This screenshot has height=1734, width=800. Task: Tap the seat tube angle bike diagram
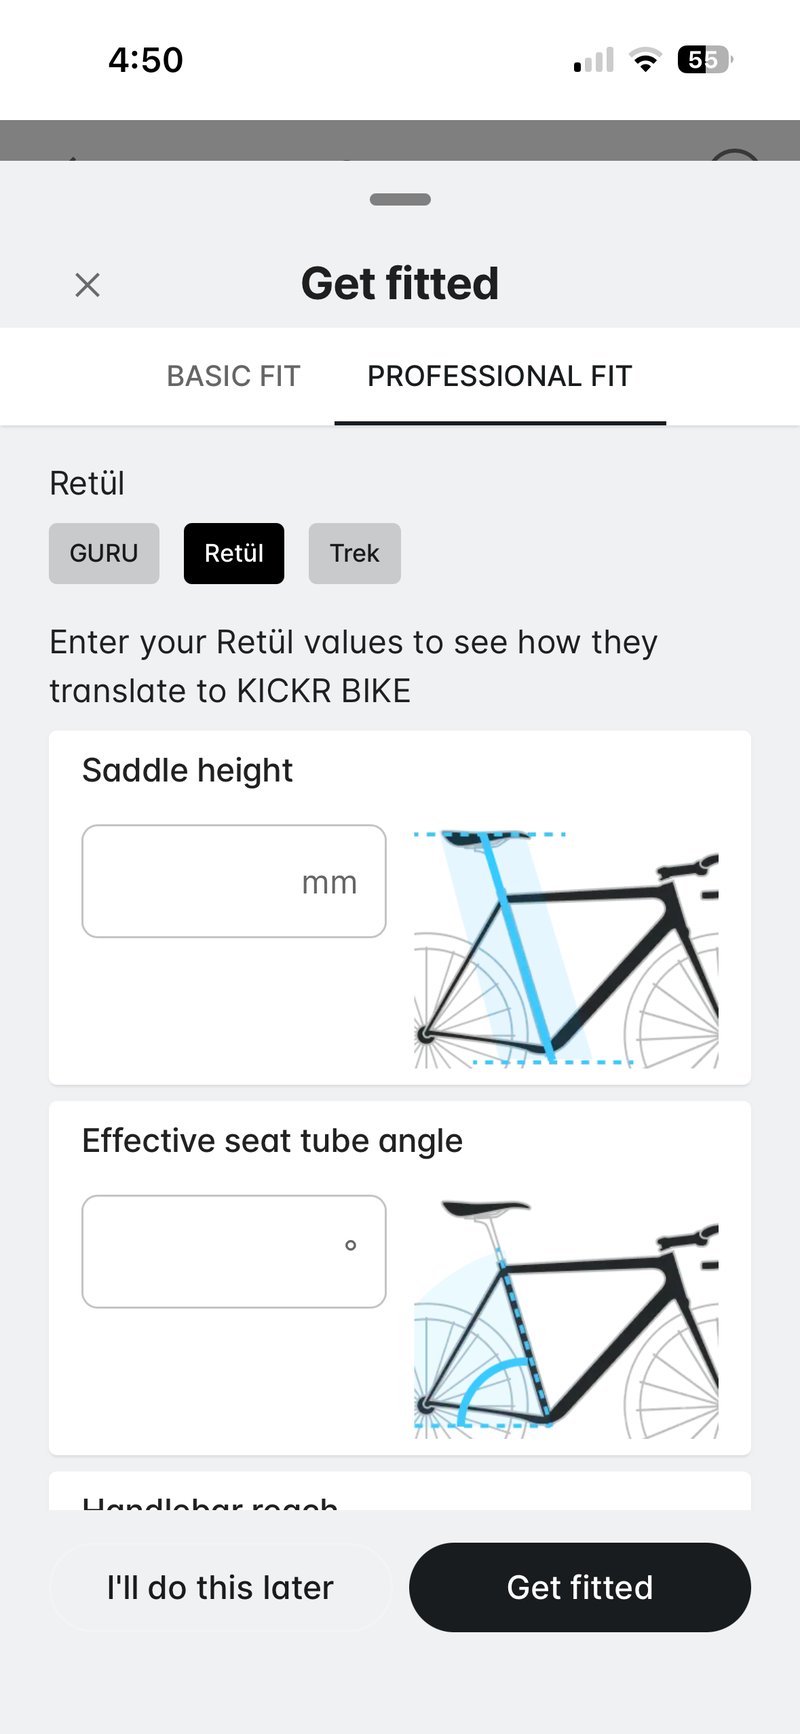coord(566,1319)
